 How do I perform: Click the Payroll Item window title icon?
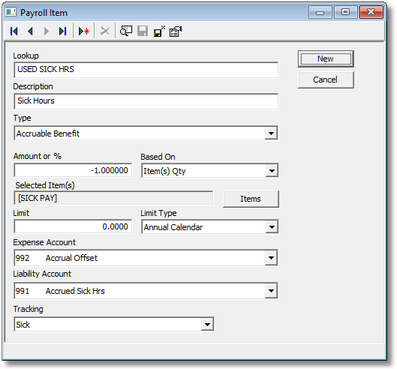click(11, 12)
